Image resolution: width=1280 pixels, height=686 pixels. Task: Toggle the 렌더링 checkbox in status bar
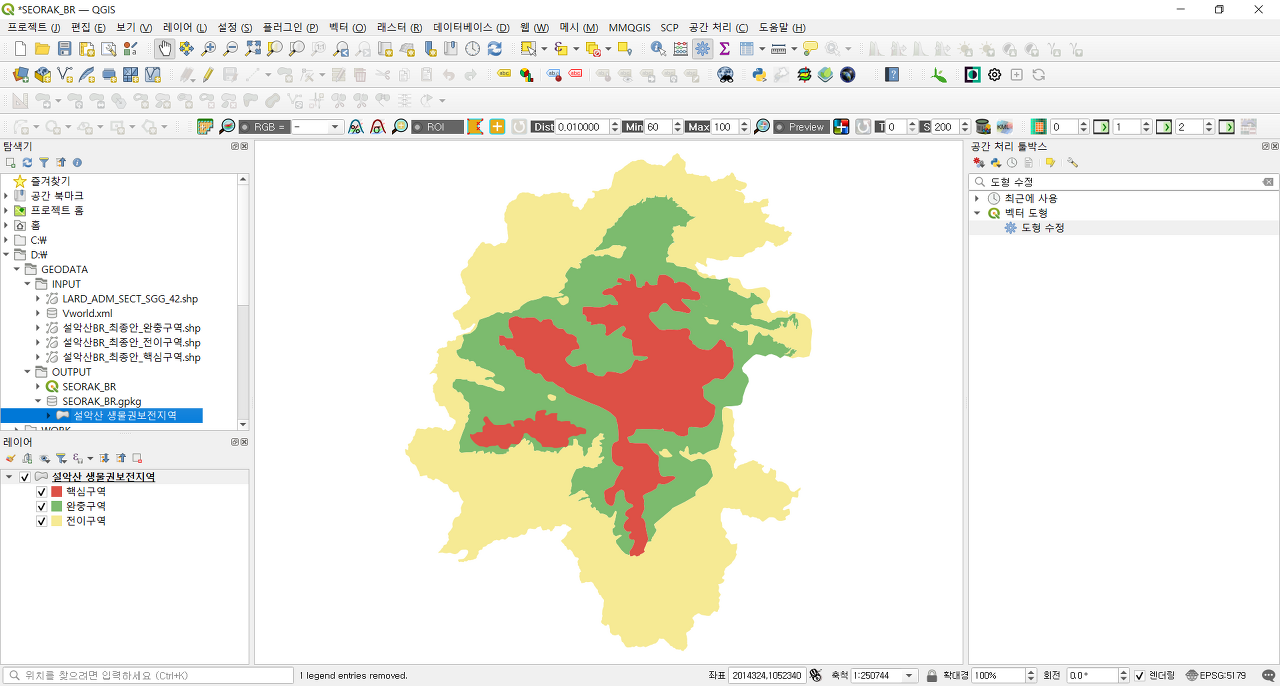[1139, 675]
